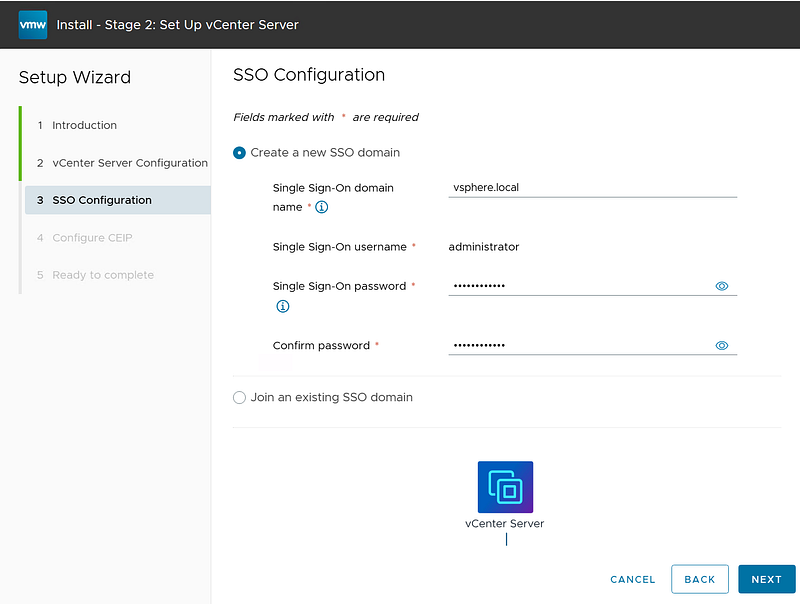The width and height of the screenshot is (800, 604).
Task: Select Create a new SSO domain
Action: pyautogui.click(x=239, y=153)
